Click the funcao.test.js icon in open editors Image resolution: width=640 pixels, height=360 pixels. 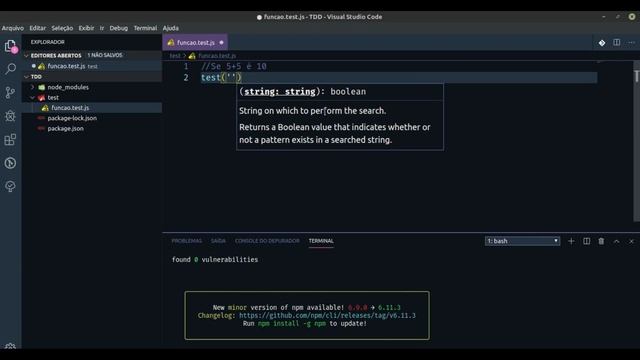pyautogui.click(x=41, y=66)
